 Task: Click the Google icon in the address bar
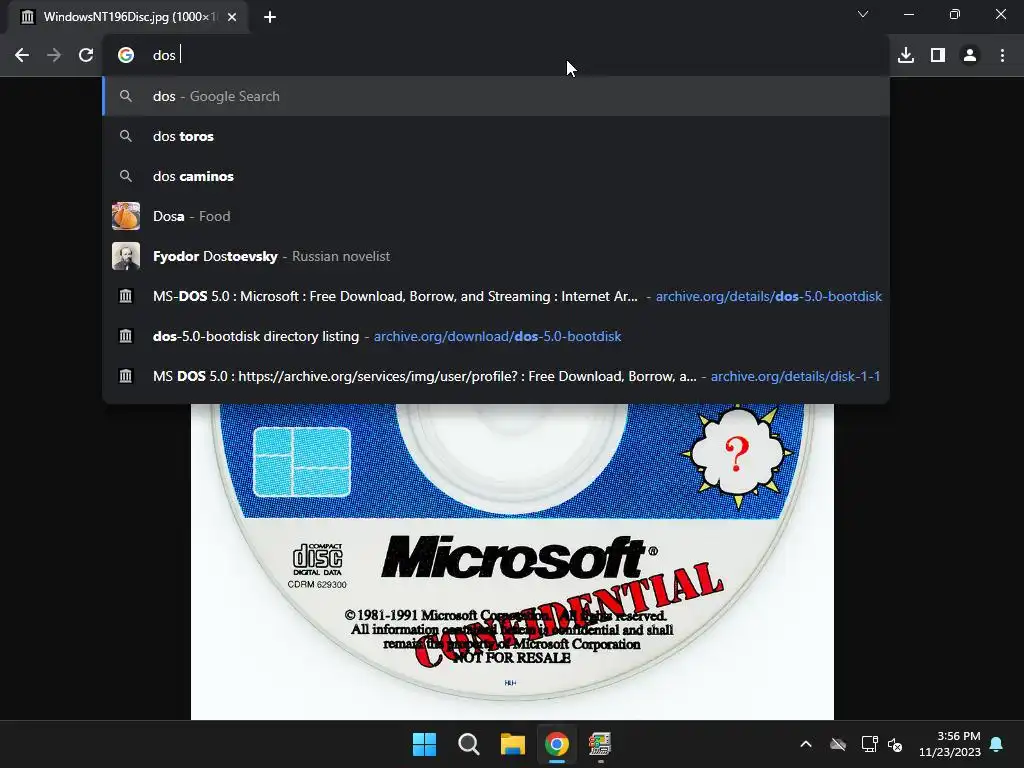pos(126,56)
